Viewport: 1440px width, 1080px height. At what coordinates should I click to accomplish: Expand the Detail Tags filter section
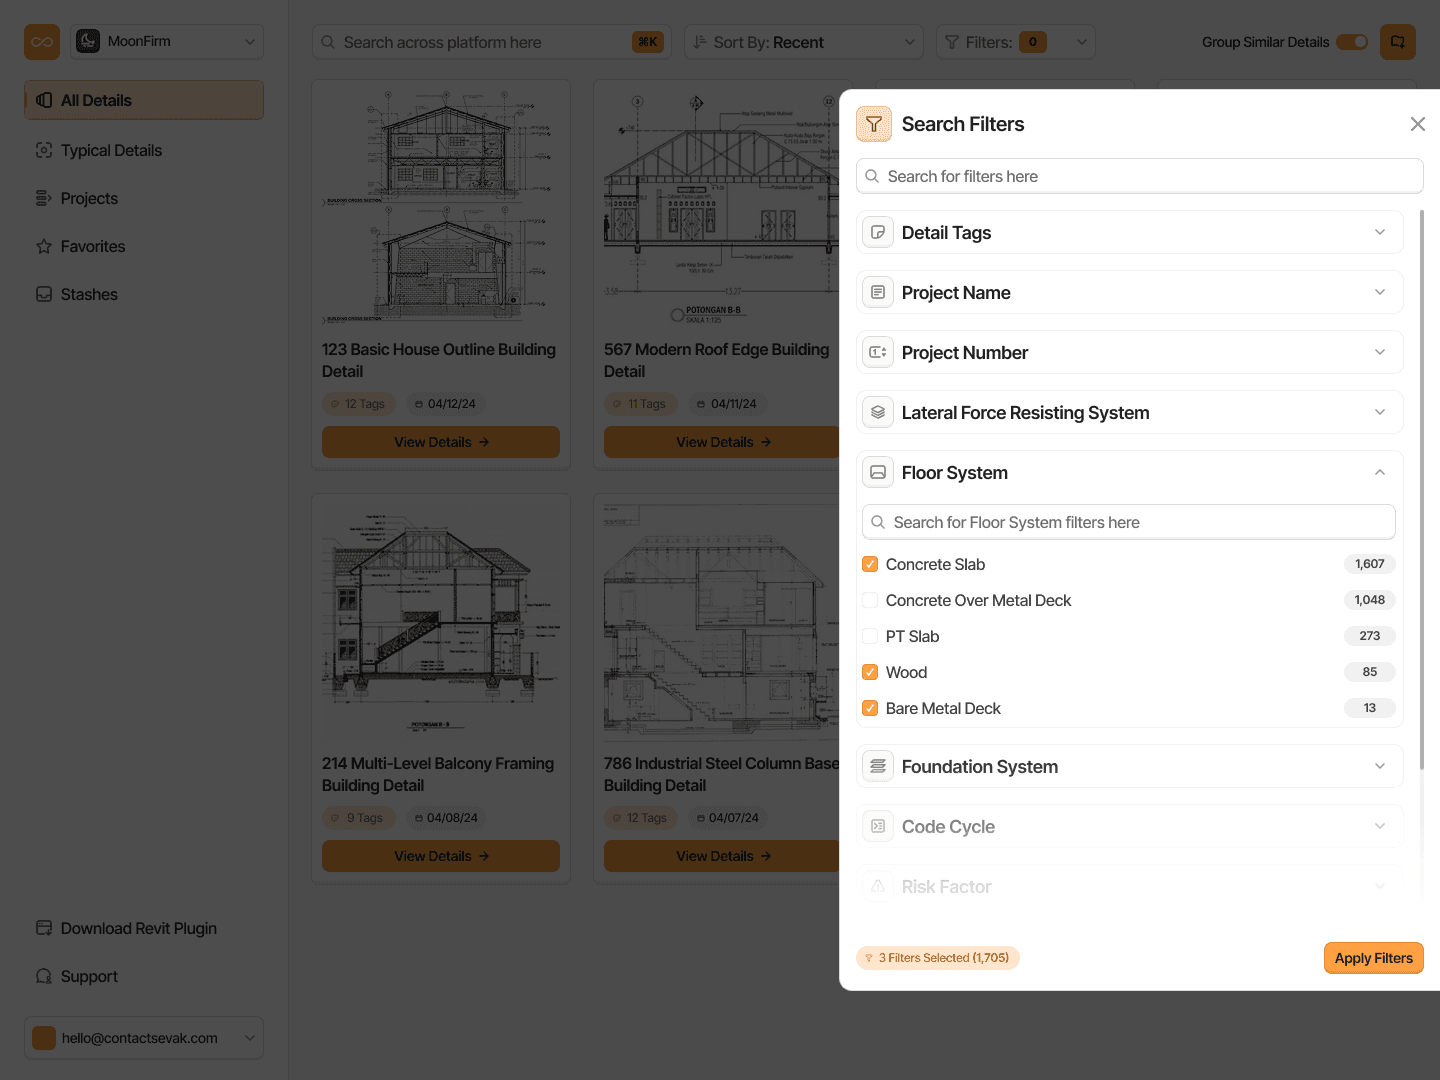coord(1380,232)
